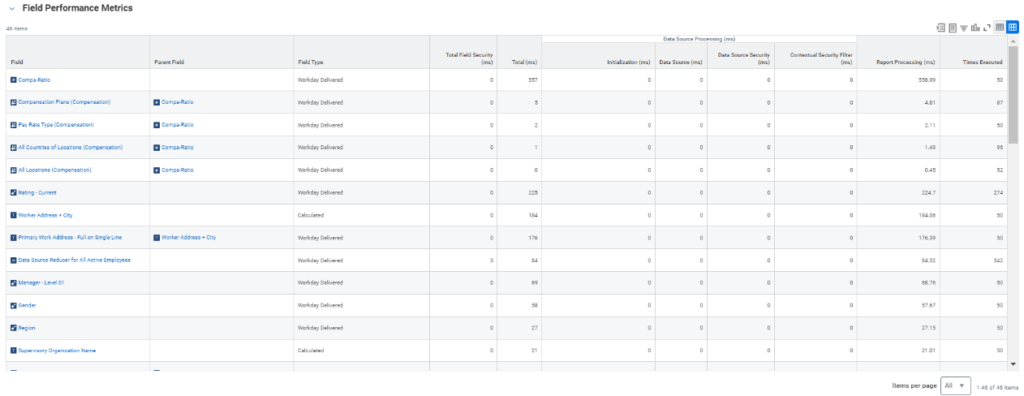The image size is (1024, 396).
Task: Open the column chooser icon in the toolbar
Action: point(953,27)
